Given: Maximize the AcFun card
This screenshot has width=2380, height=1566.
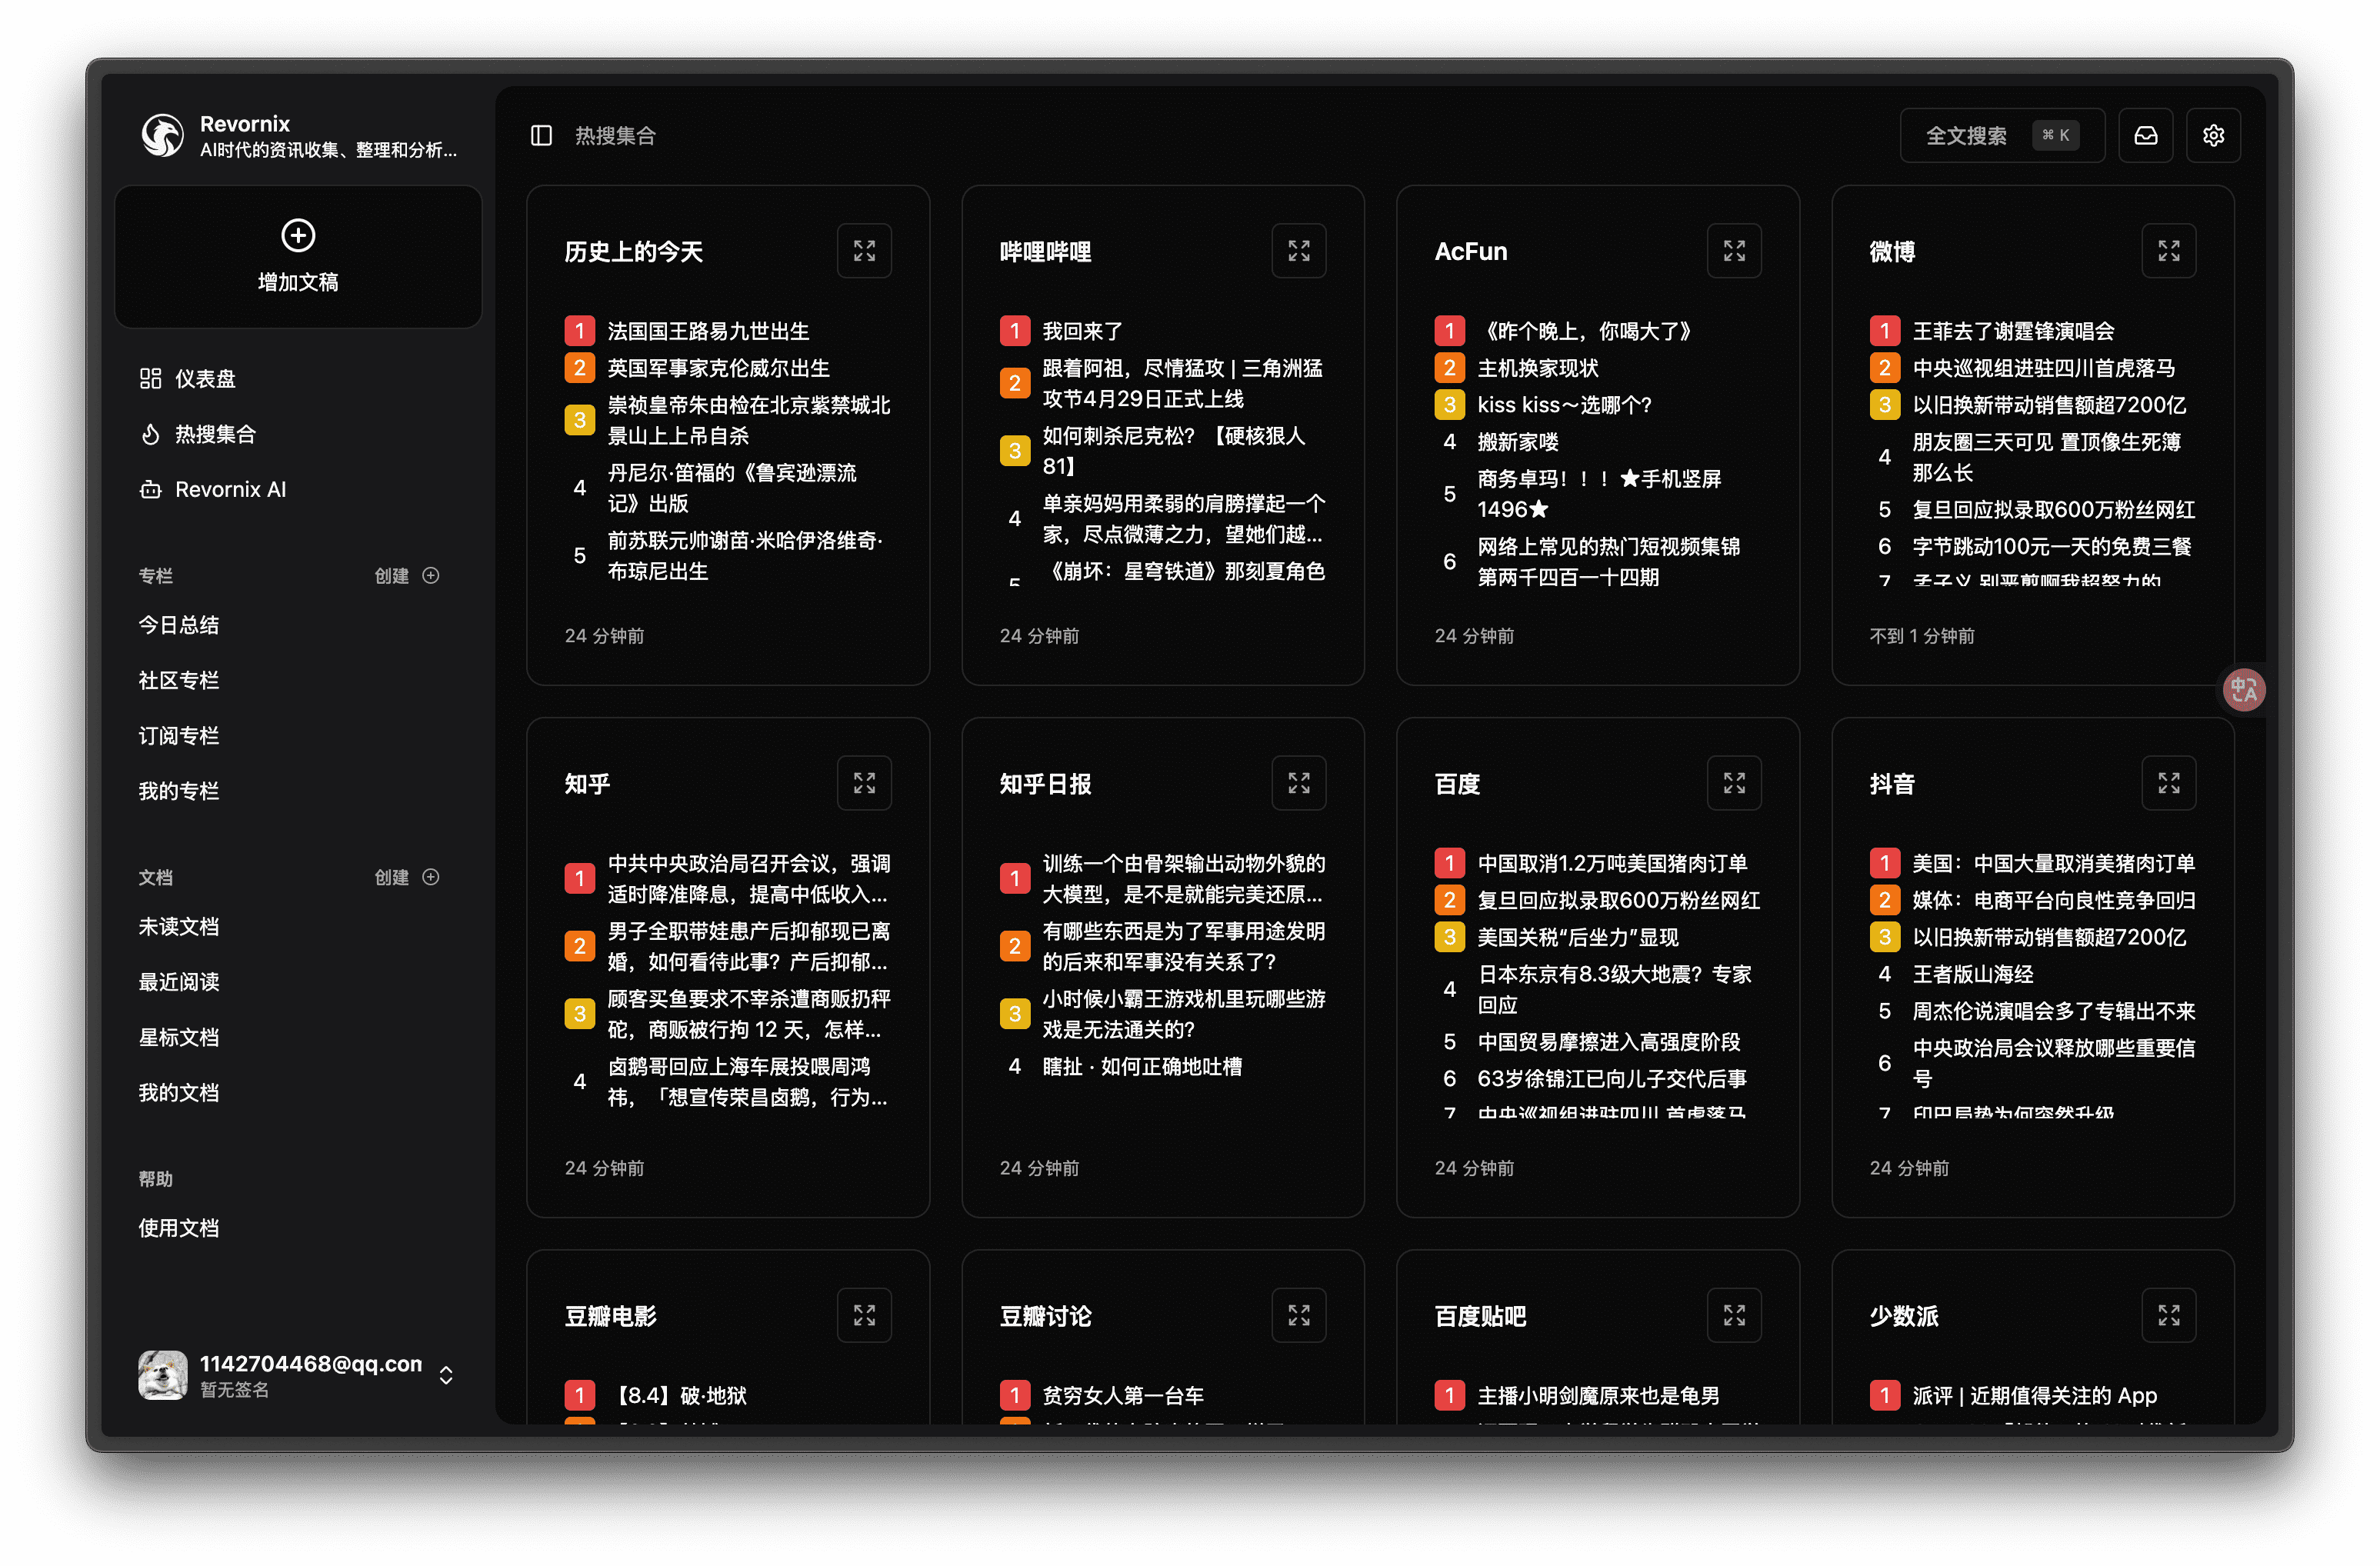Looking at the screenshot, I should point(1733,250).
